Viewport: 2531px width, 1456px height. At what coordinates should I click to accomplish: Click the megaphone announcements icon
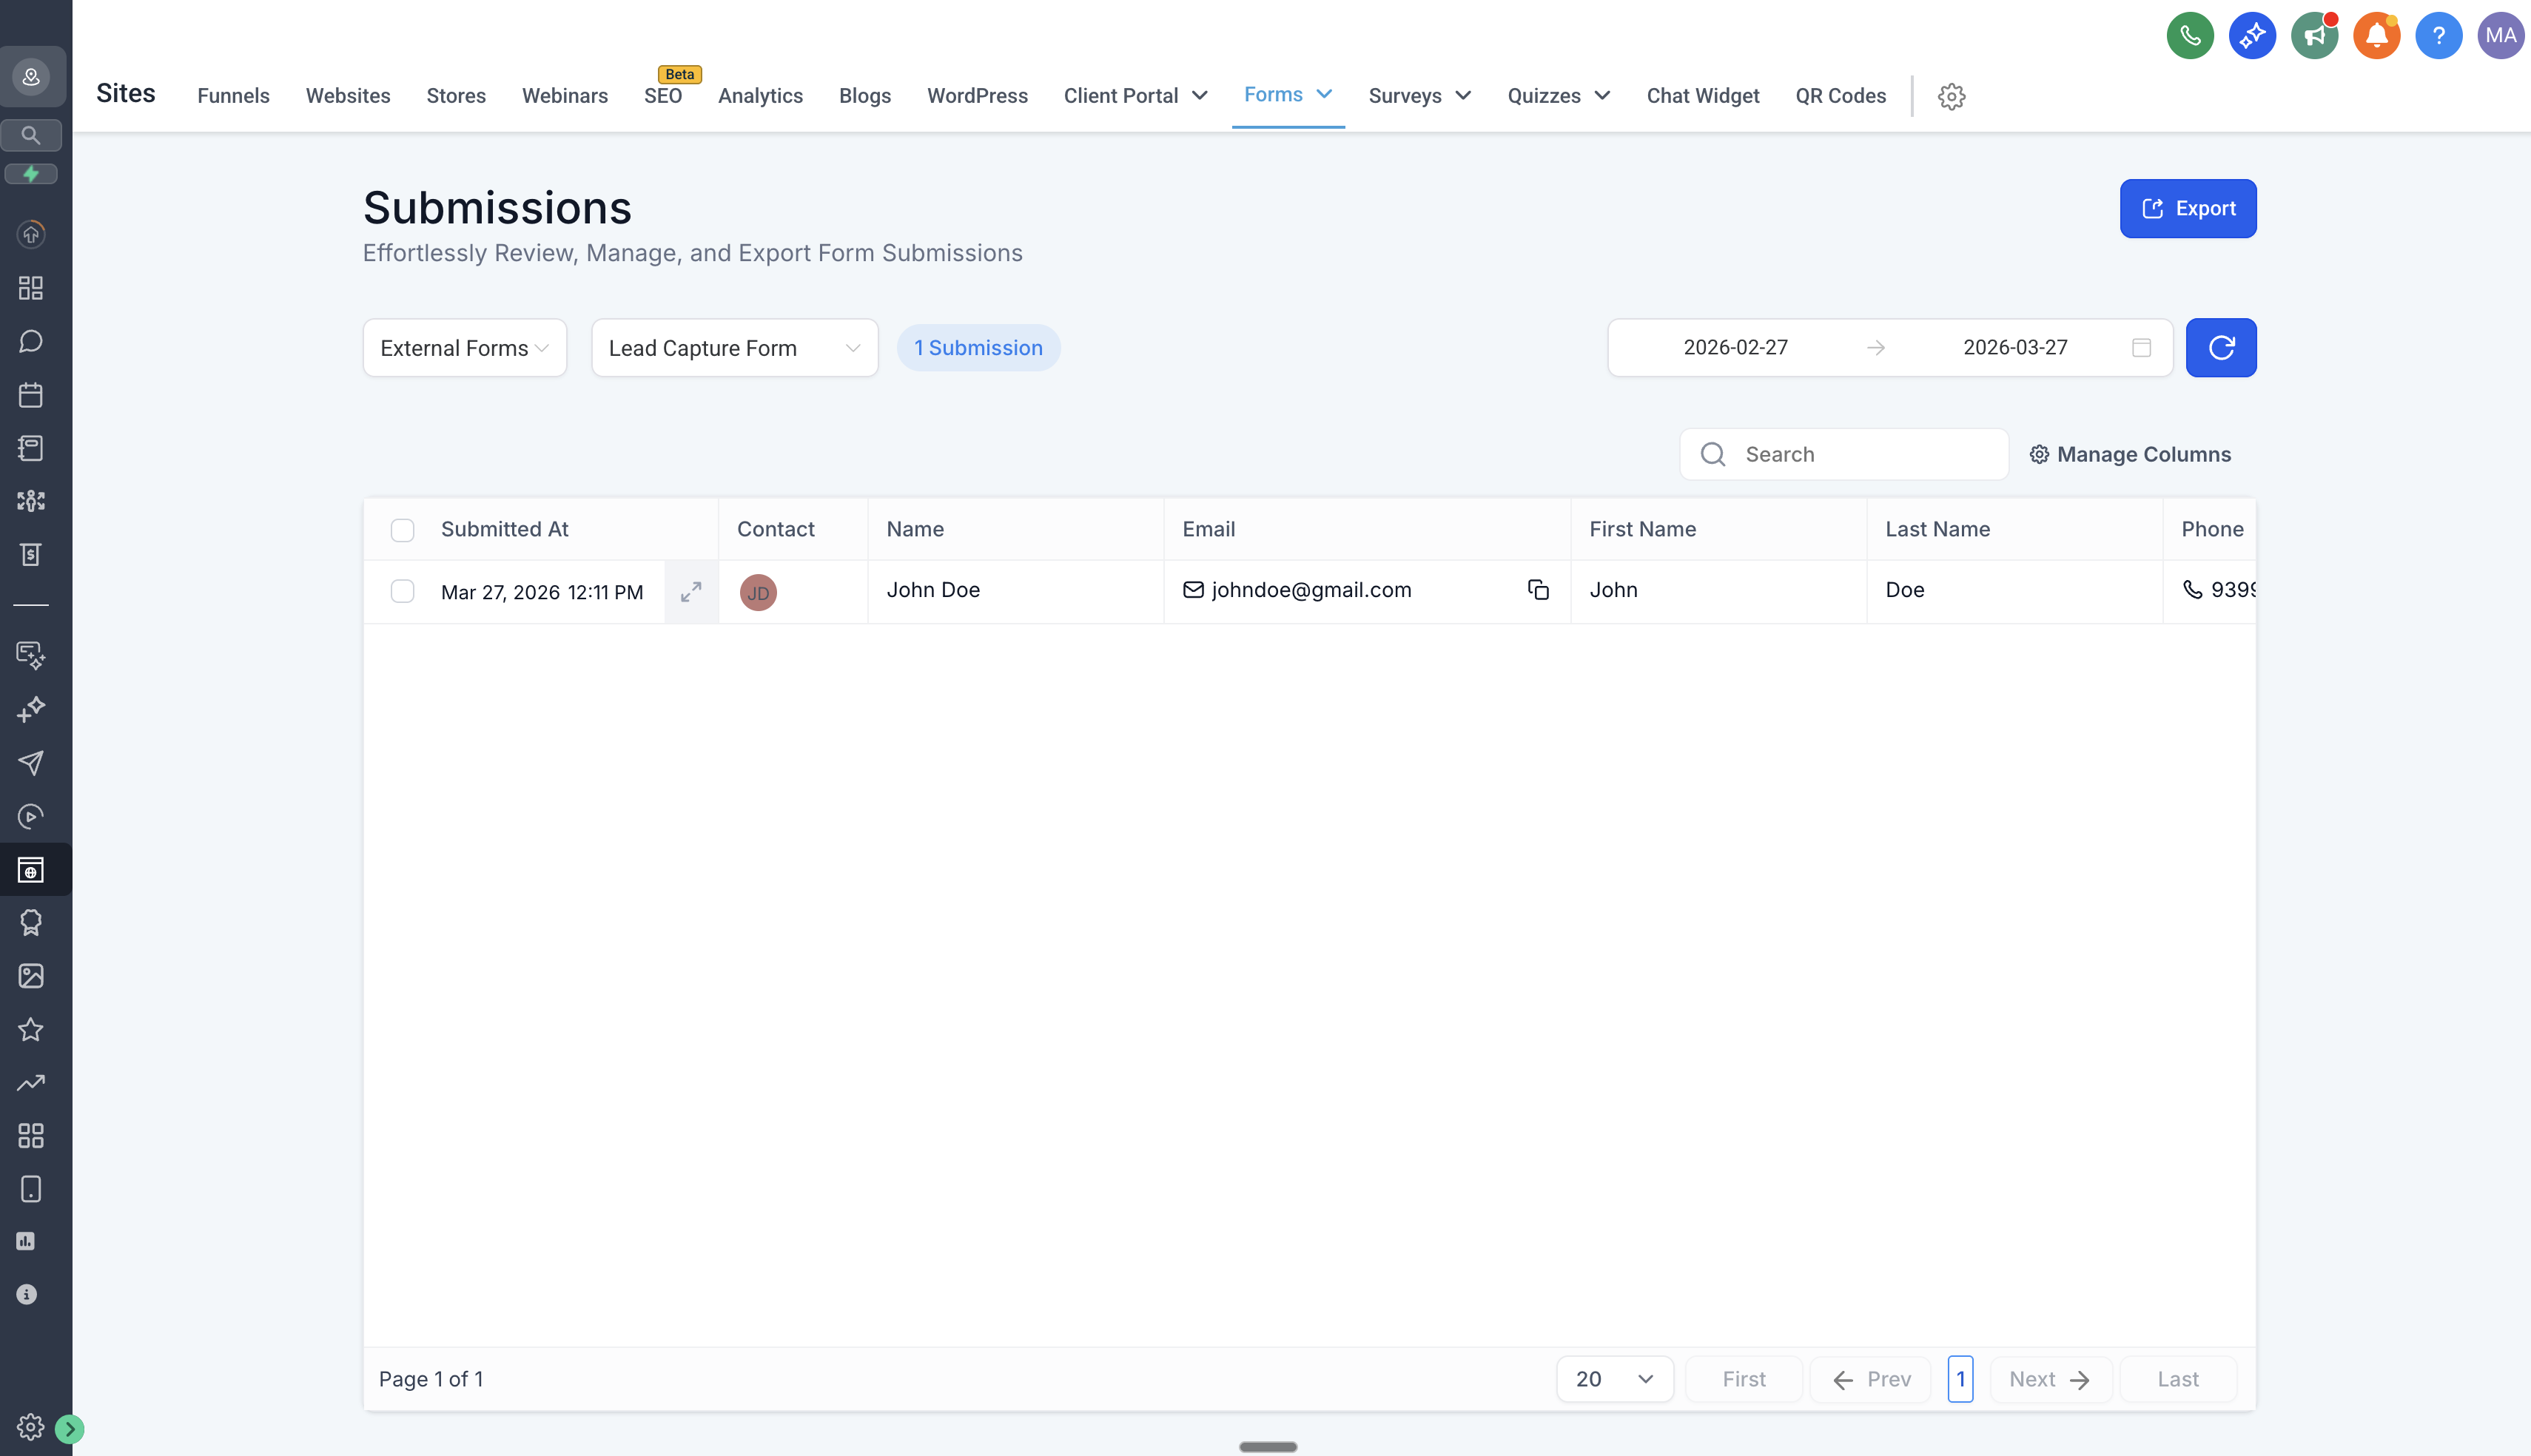pyautogui.click(x=2313, y=36)
